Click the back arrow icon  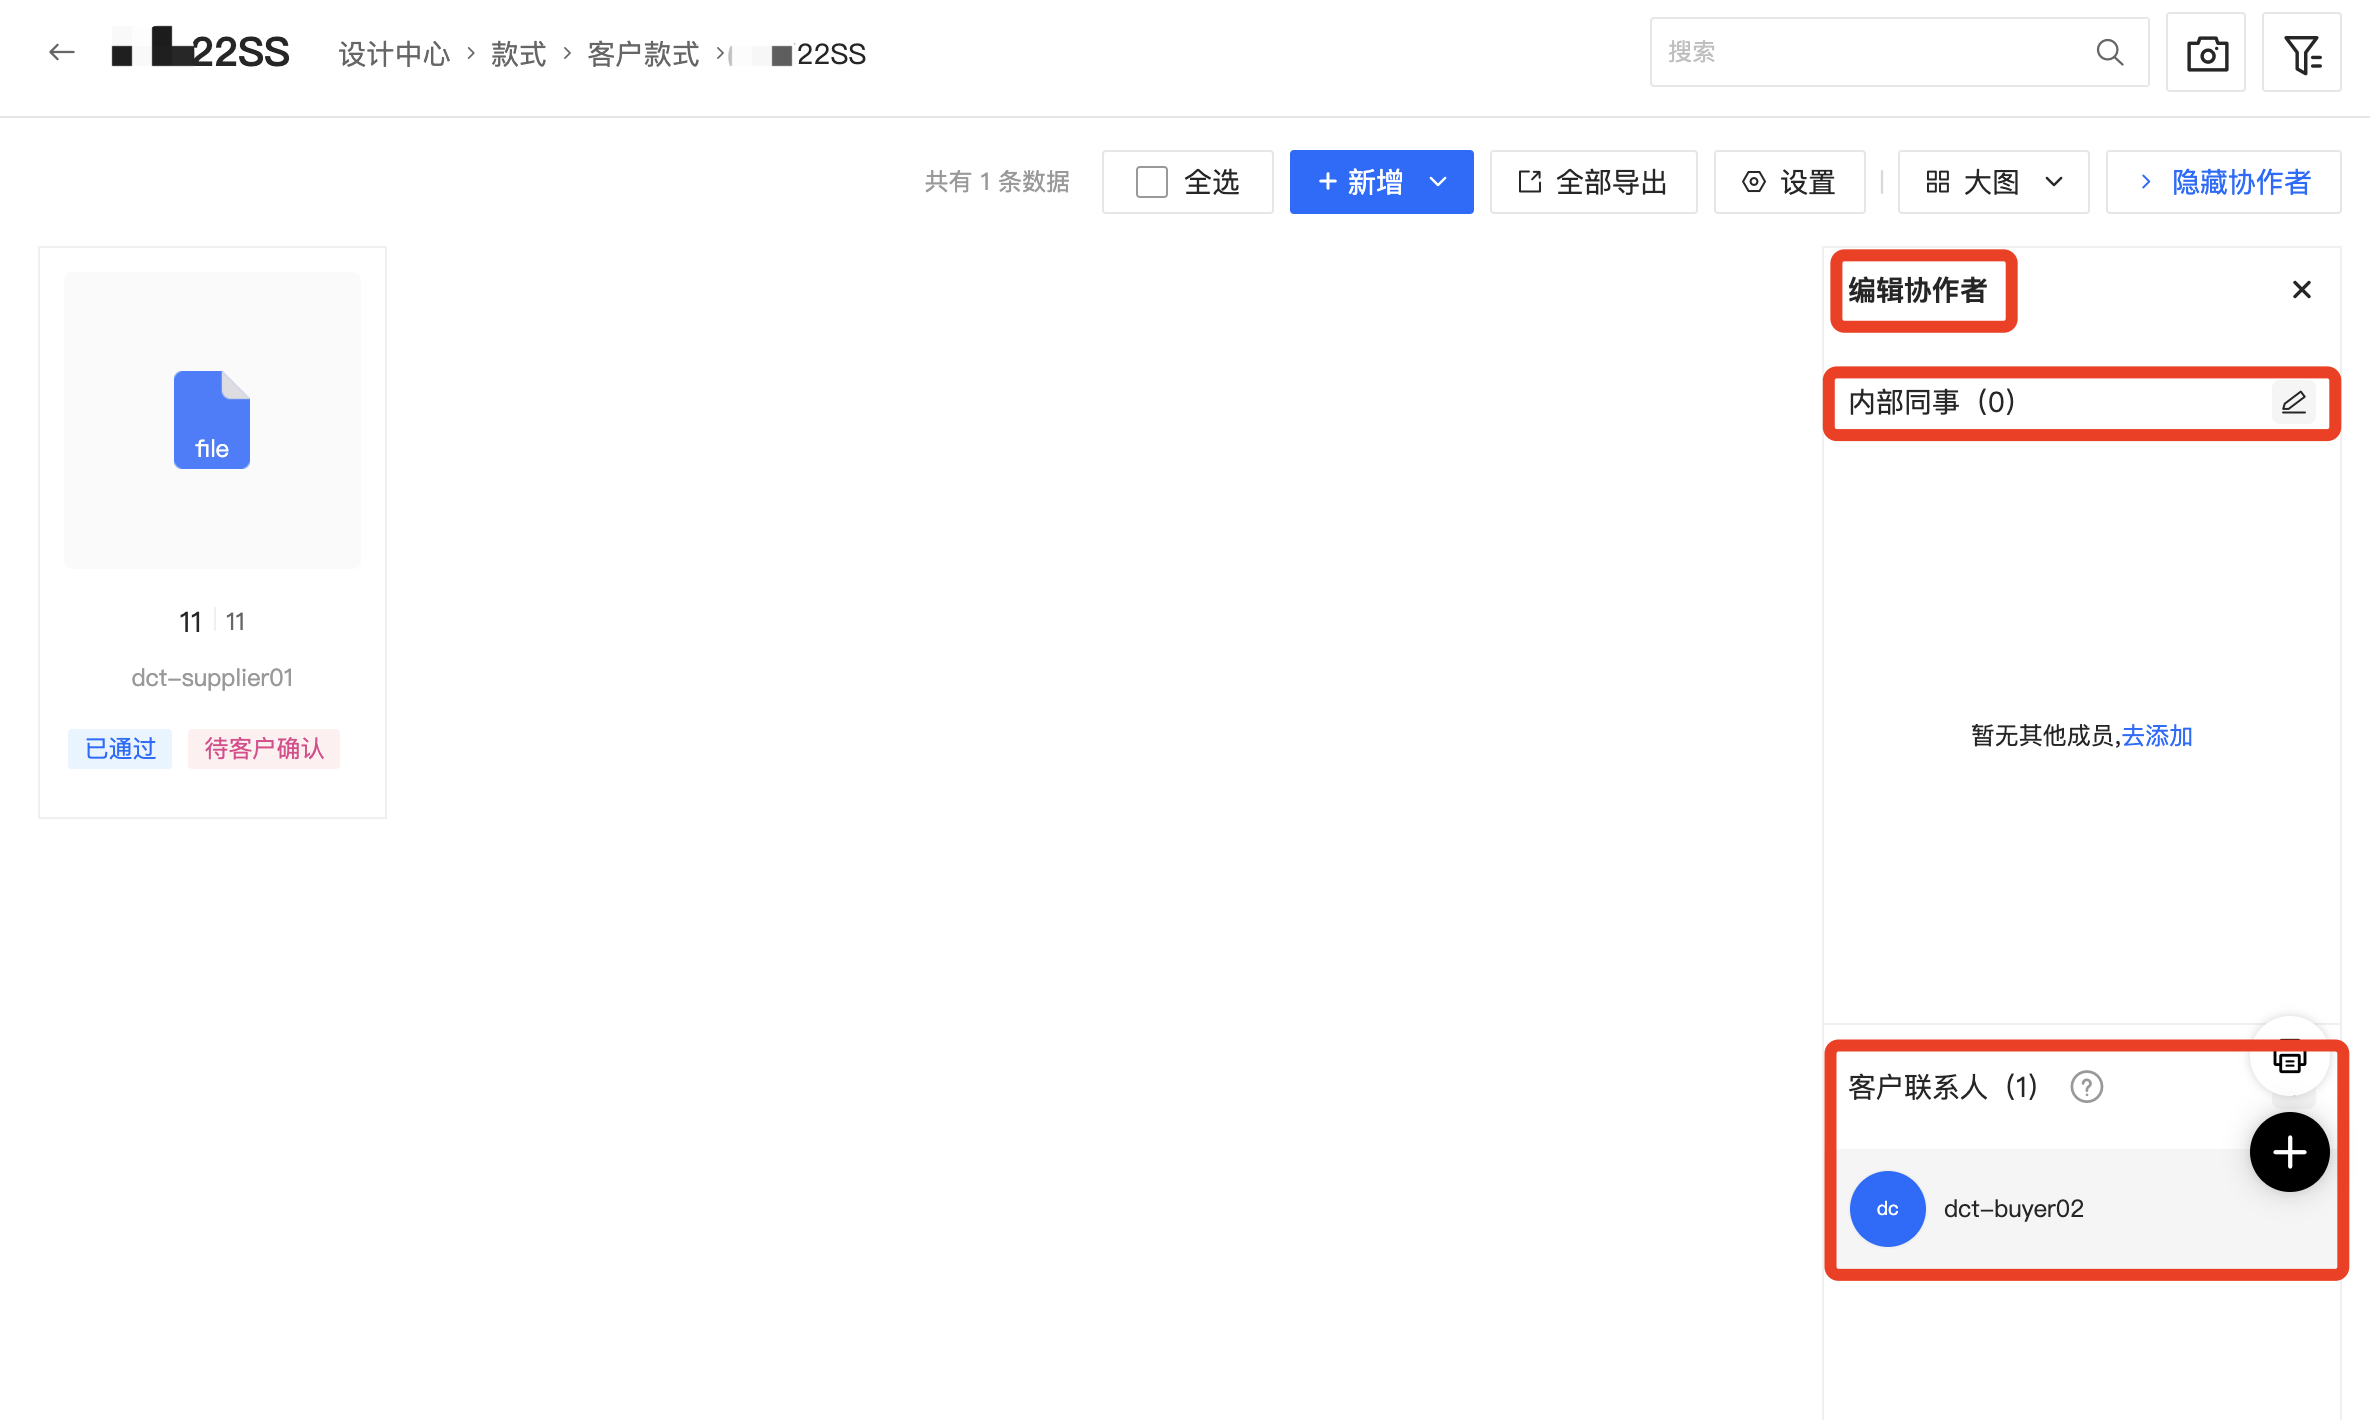pos(62,52)
